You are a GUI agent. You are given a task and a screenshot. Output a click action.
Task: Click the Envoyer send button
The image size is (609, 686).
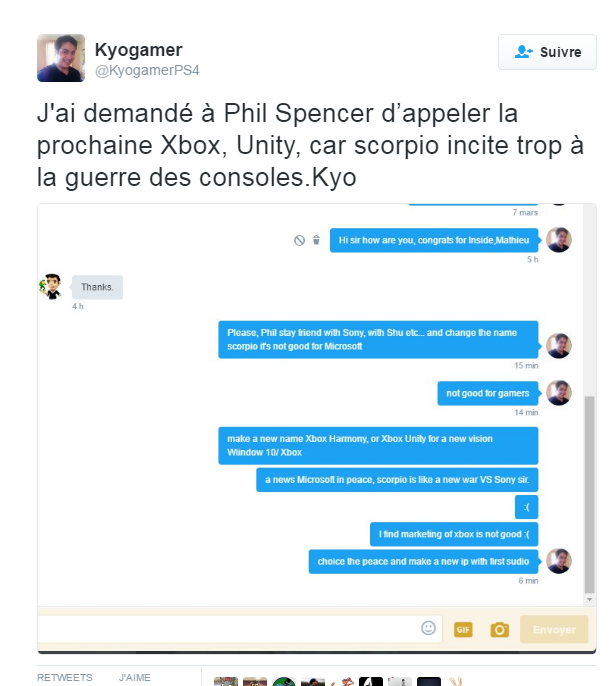click(x=554, y=630)
